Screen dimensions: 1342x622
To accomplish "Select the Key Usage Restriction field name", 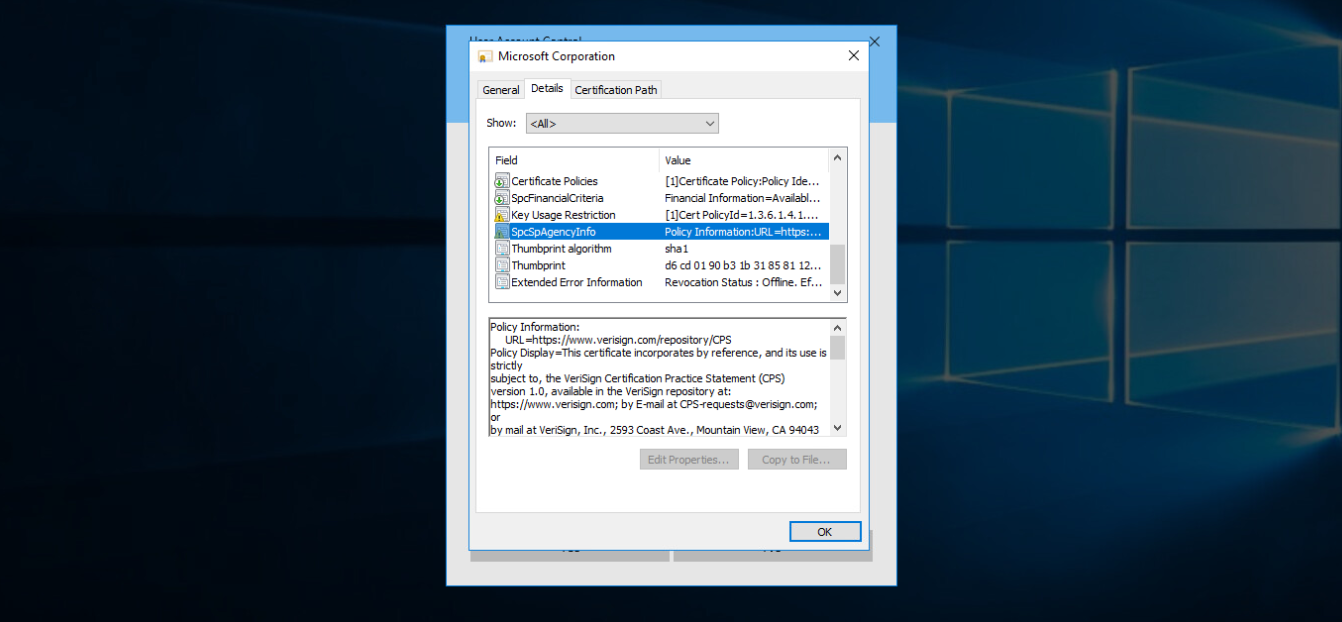I will (563, 215).
